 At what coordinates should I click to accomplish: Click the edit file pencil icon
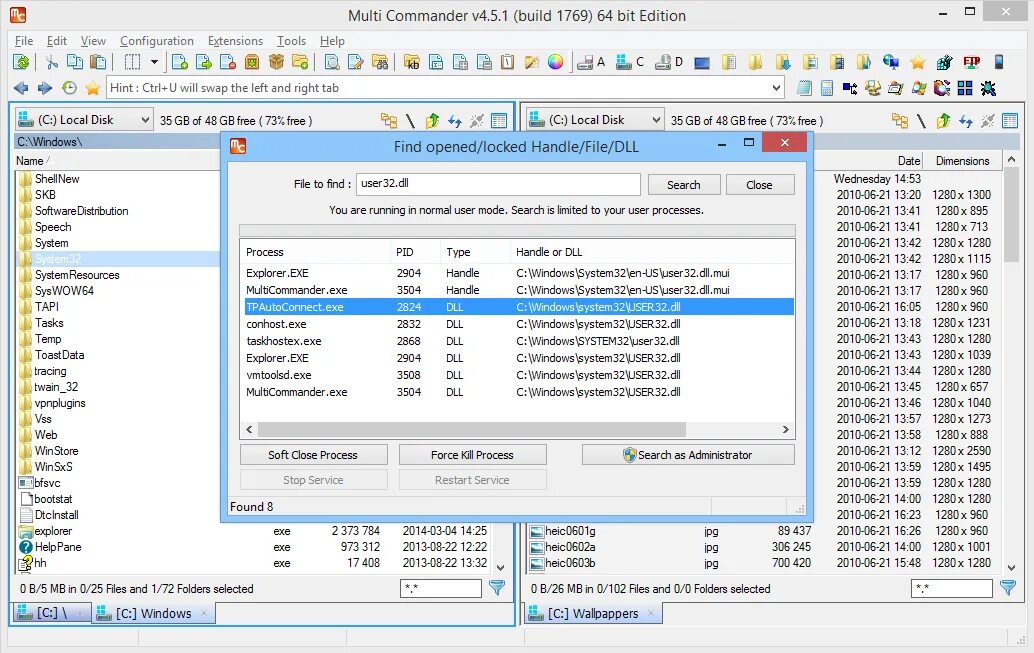[355, 63]
